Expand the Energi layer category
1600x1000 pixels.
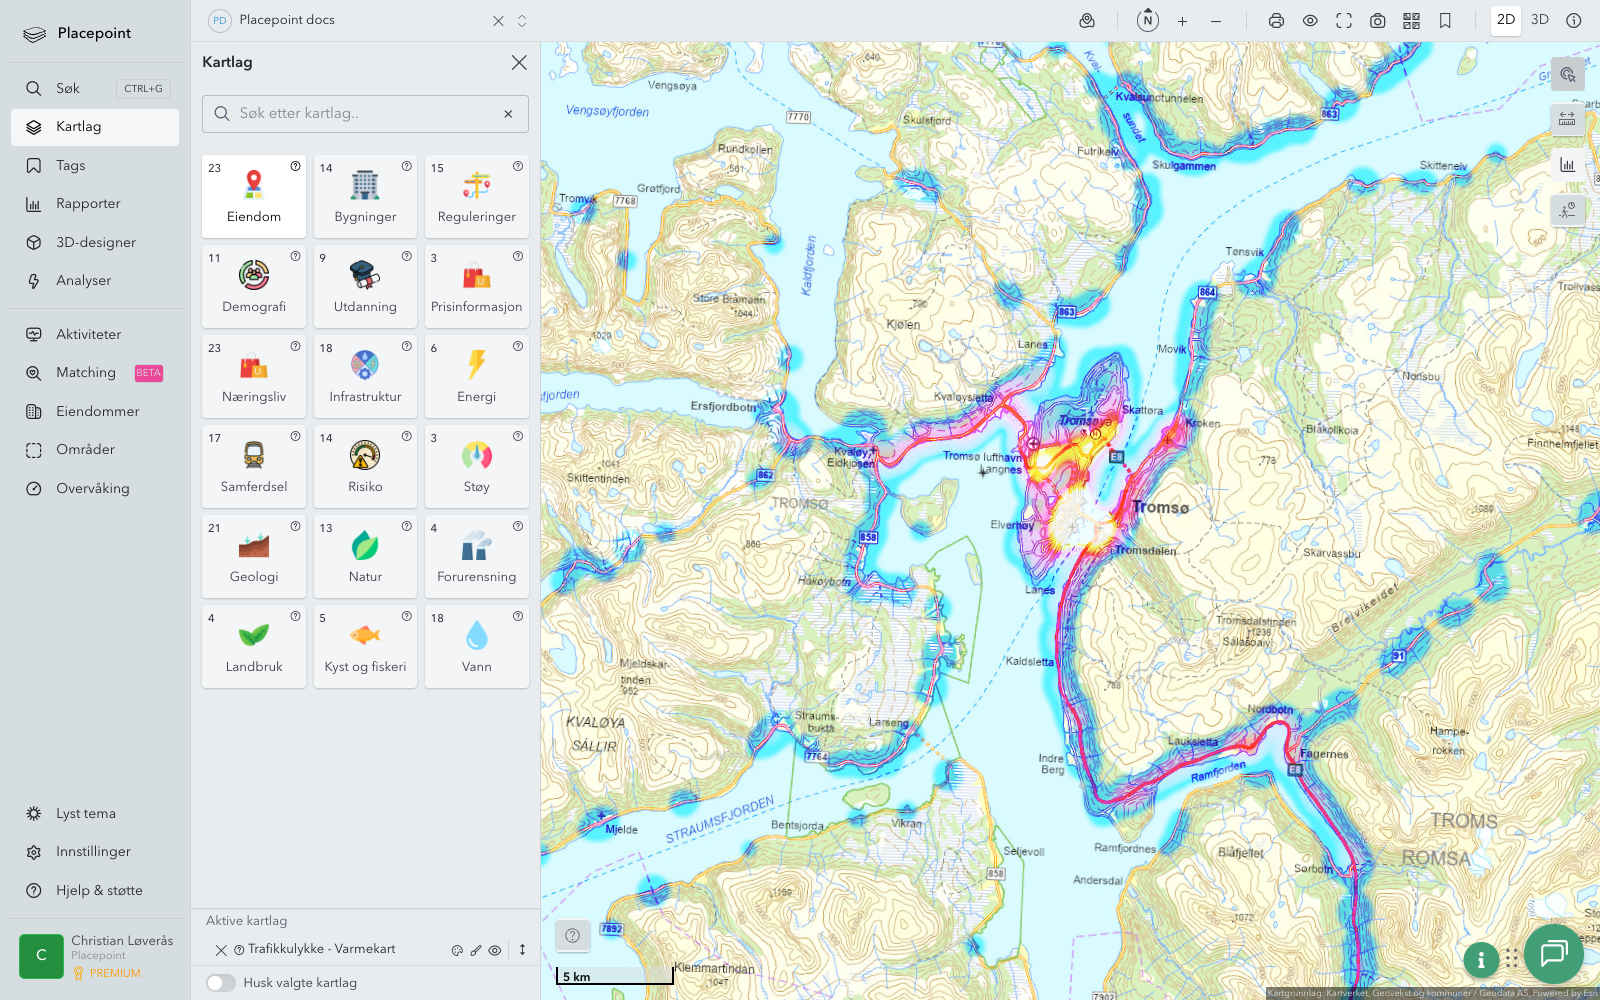tap(477, 376)
